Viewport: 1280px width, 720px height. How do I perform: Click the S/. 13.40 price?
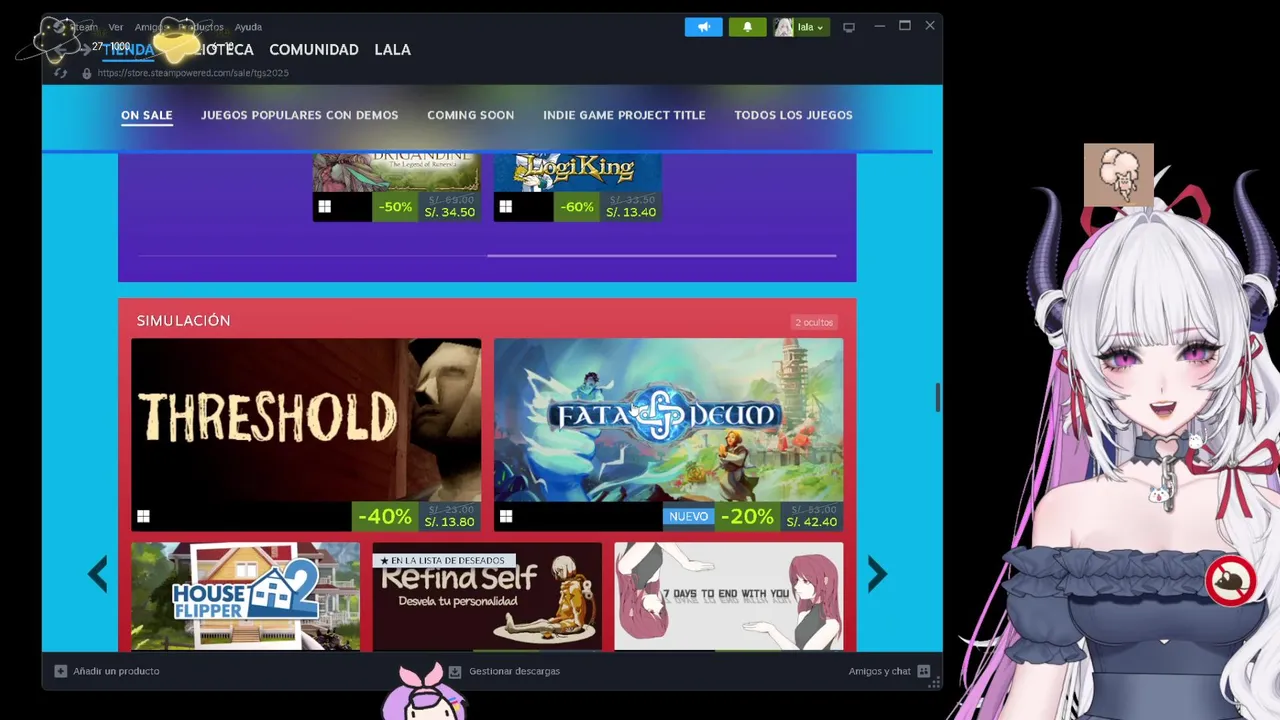click(630, 212)
